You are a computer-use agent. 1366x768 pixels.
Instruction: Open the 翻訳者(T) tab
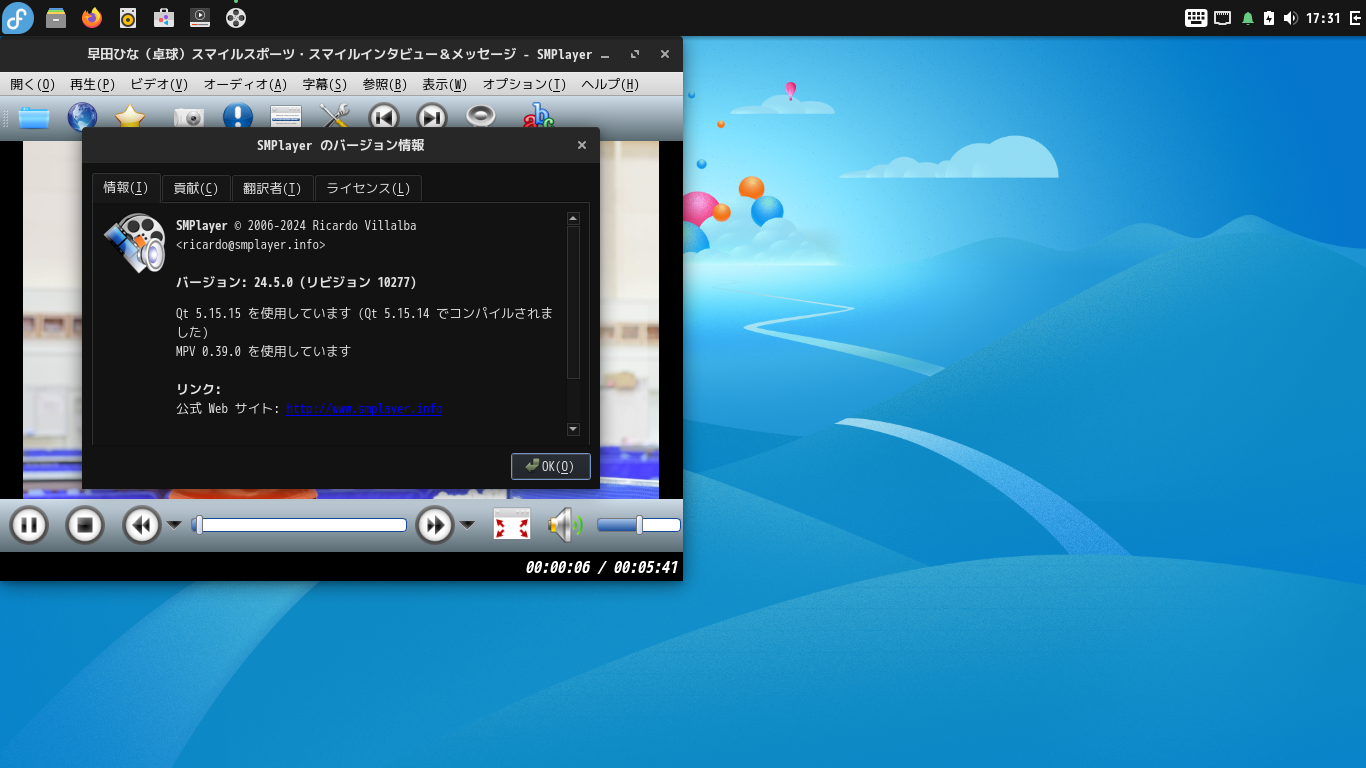[x=272, y=189]
